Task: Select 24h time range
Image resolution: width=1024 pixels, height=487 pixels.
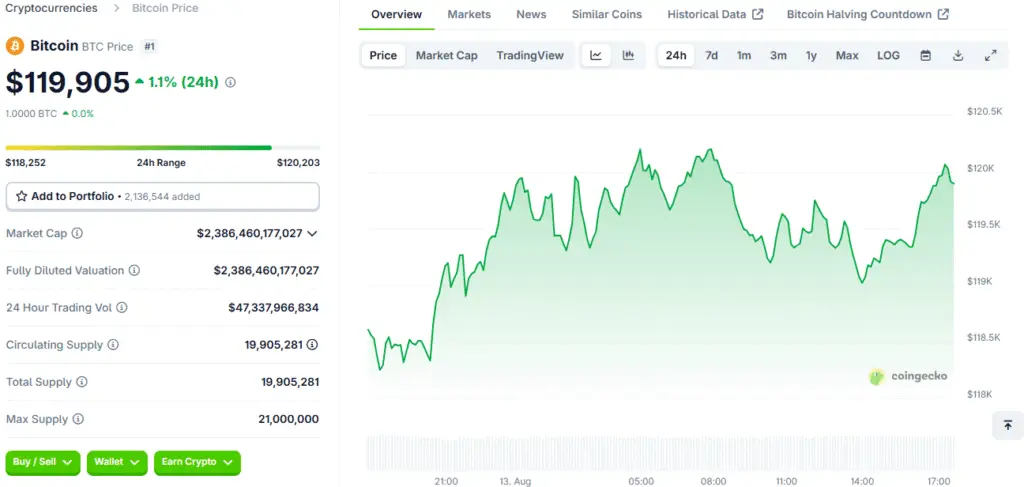Action: pyautogui.click(x=676, y=55)
